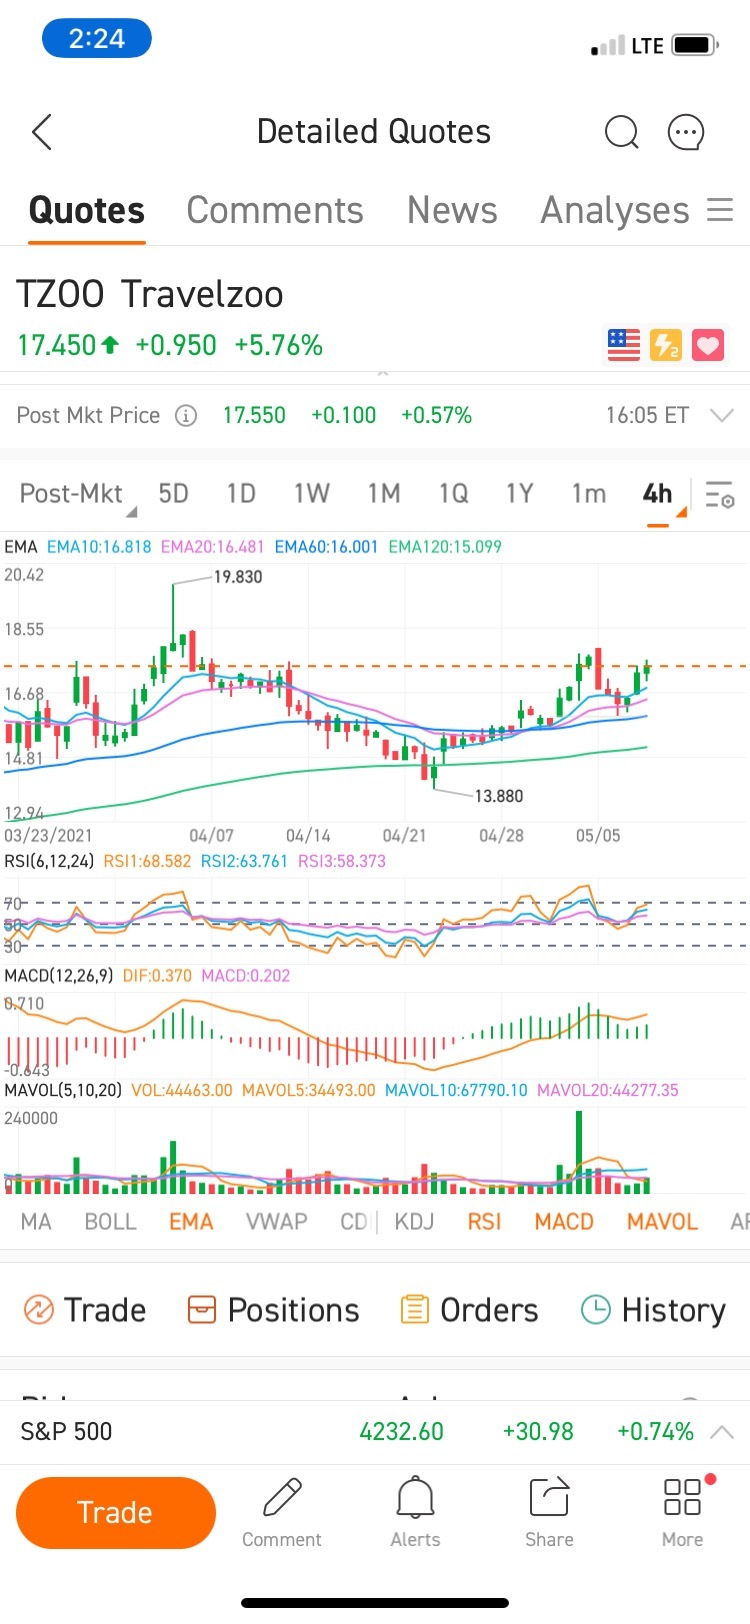
Task: Select the 1M chart range
Action: coord(383,494)
